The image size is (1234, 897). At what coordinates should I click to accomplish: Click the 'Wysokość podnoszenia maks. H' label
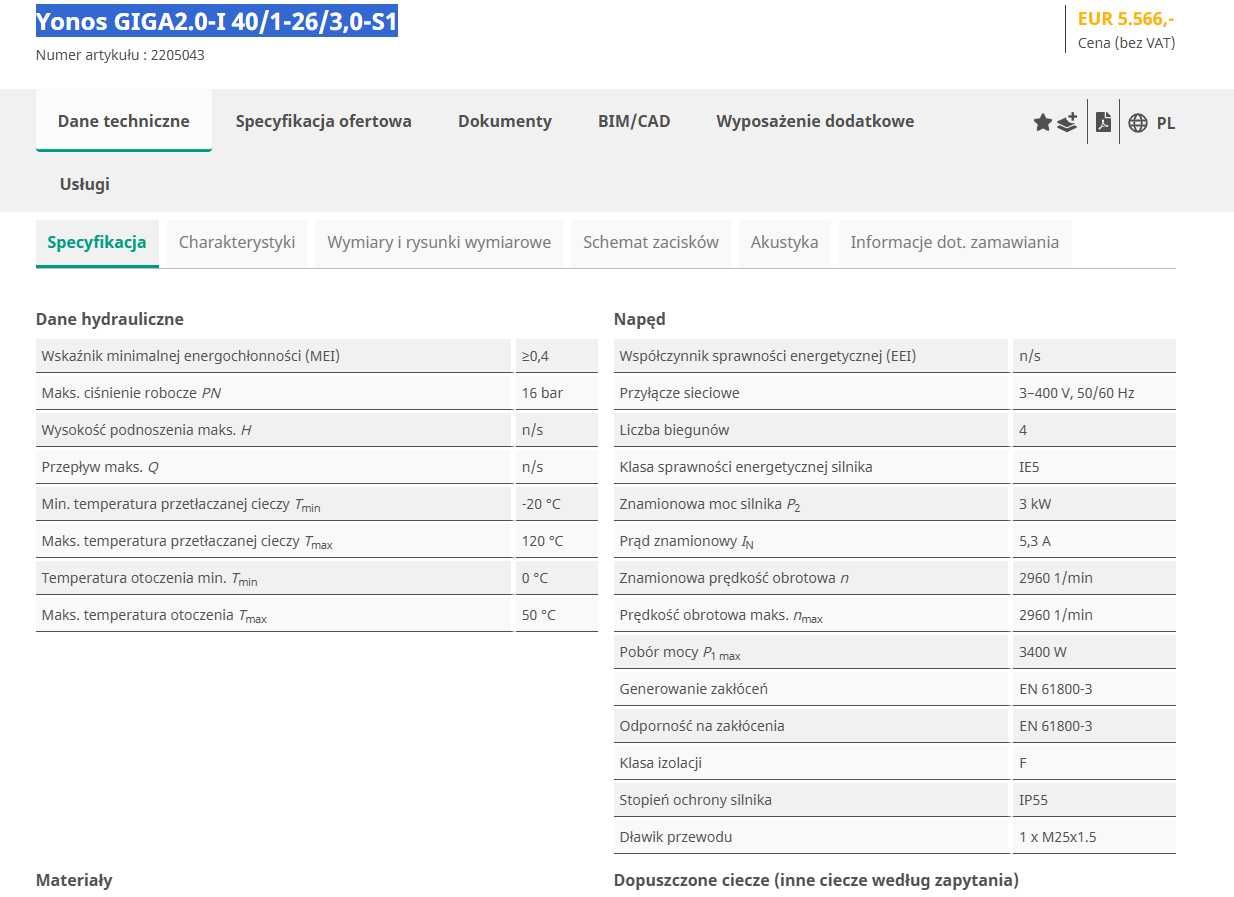[x=146, y=430]
